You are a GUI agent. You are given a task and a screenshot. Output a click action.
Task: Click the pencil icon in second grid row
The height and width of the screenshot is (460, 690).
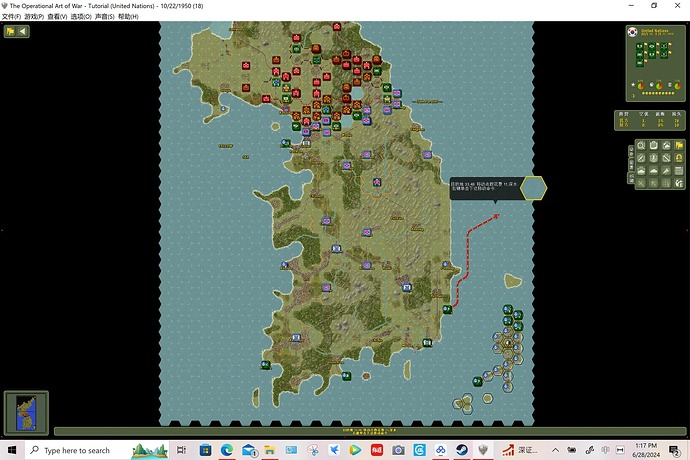(x=641, y=158)
